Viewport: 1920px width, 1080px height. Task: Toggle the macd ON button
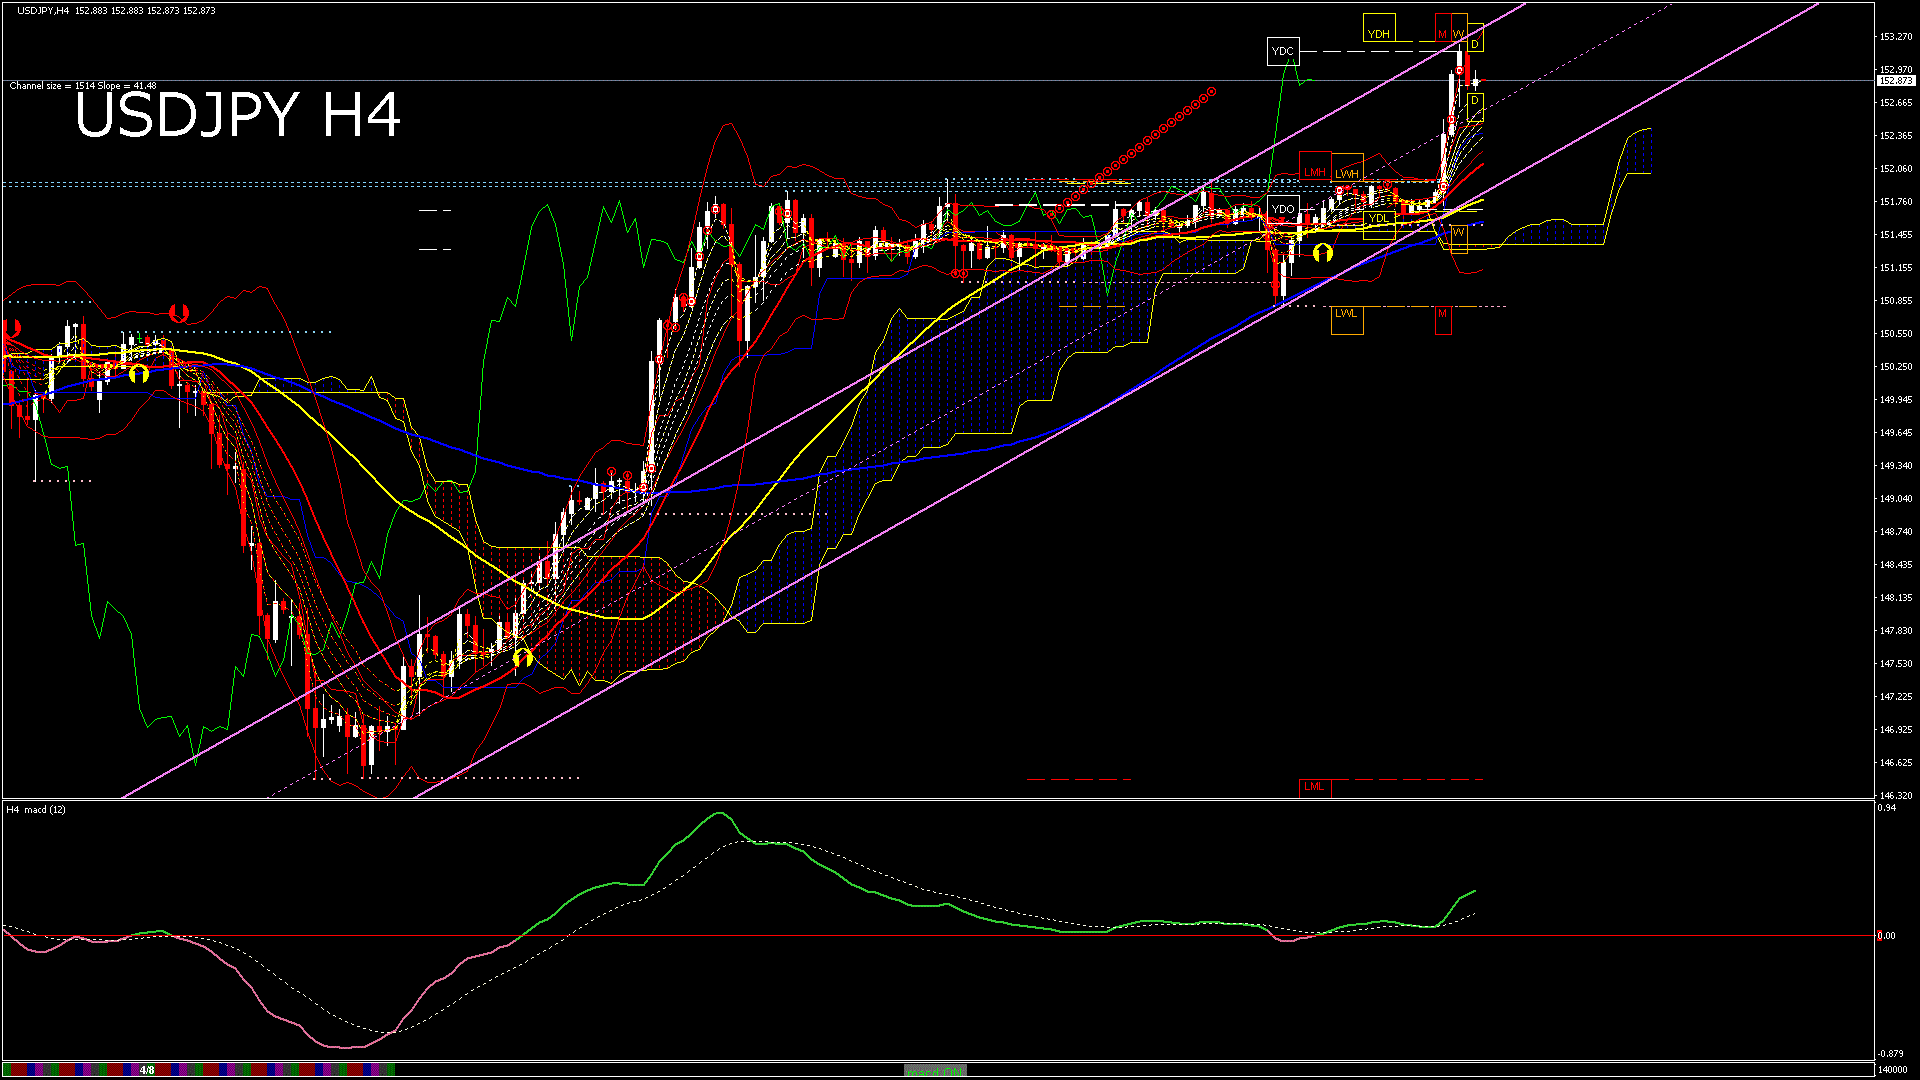coord(935,1071)
